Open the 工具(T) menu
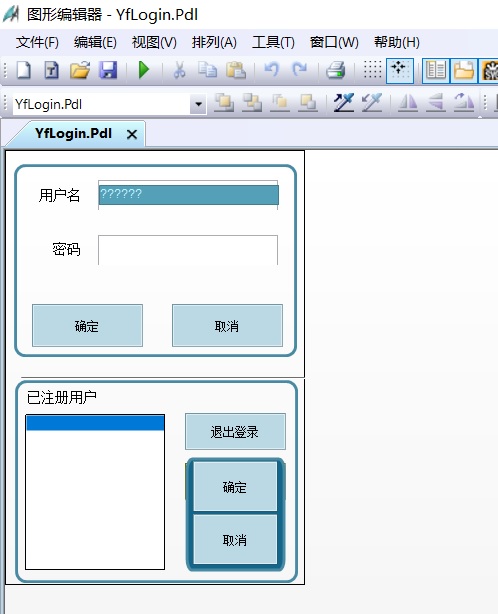Viewport: 498px width, 614px height. tap(273, 42)
